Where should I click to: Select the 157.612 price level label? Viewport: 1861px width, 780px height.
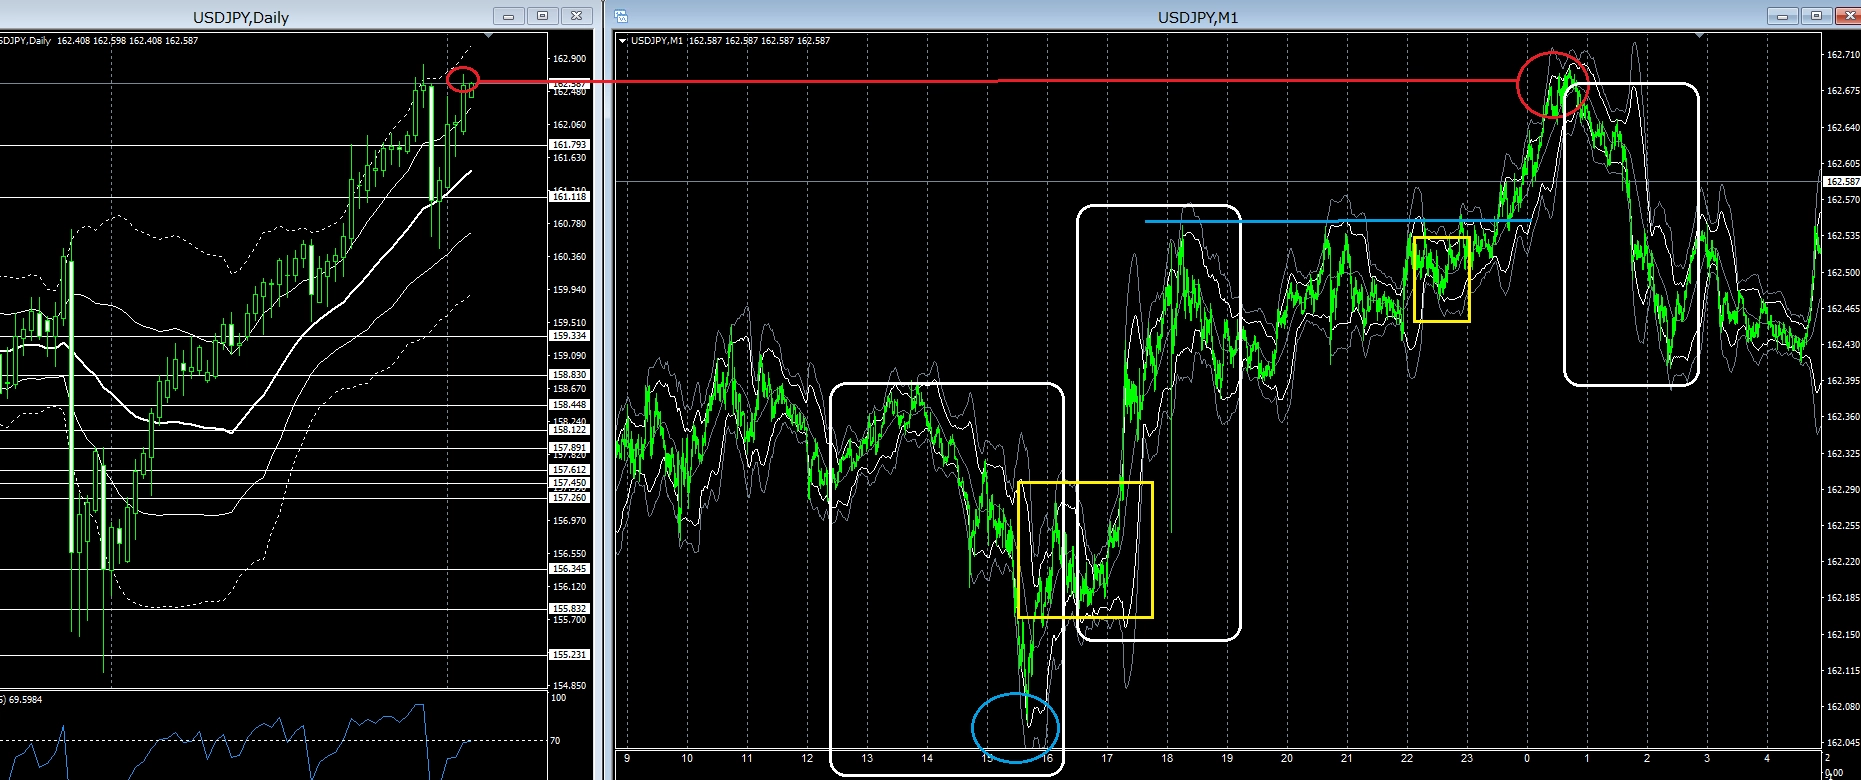569,470
